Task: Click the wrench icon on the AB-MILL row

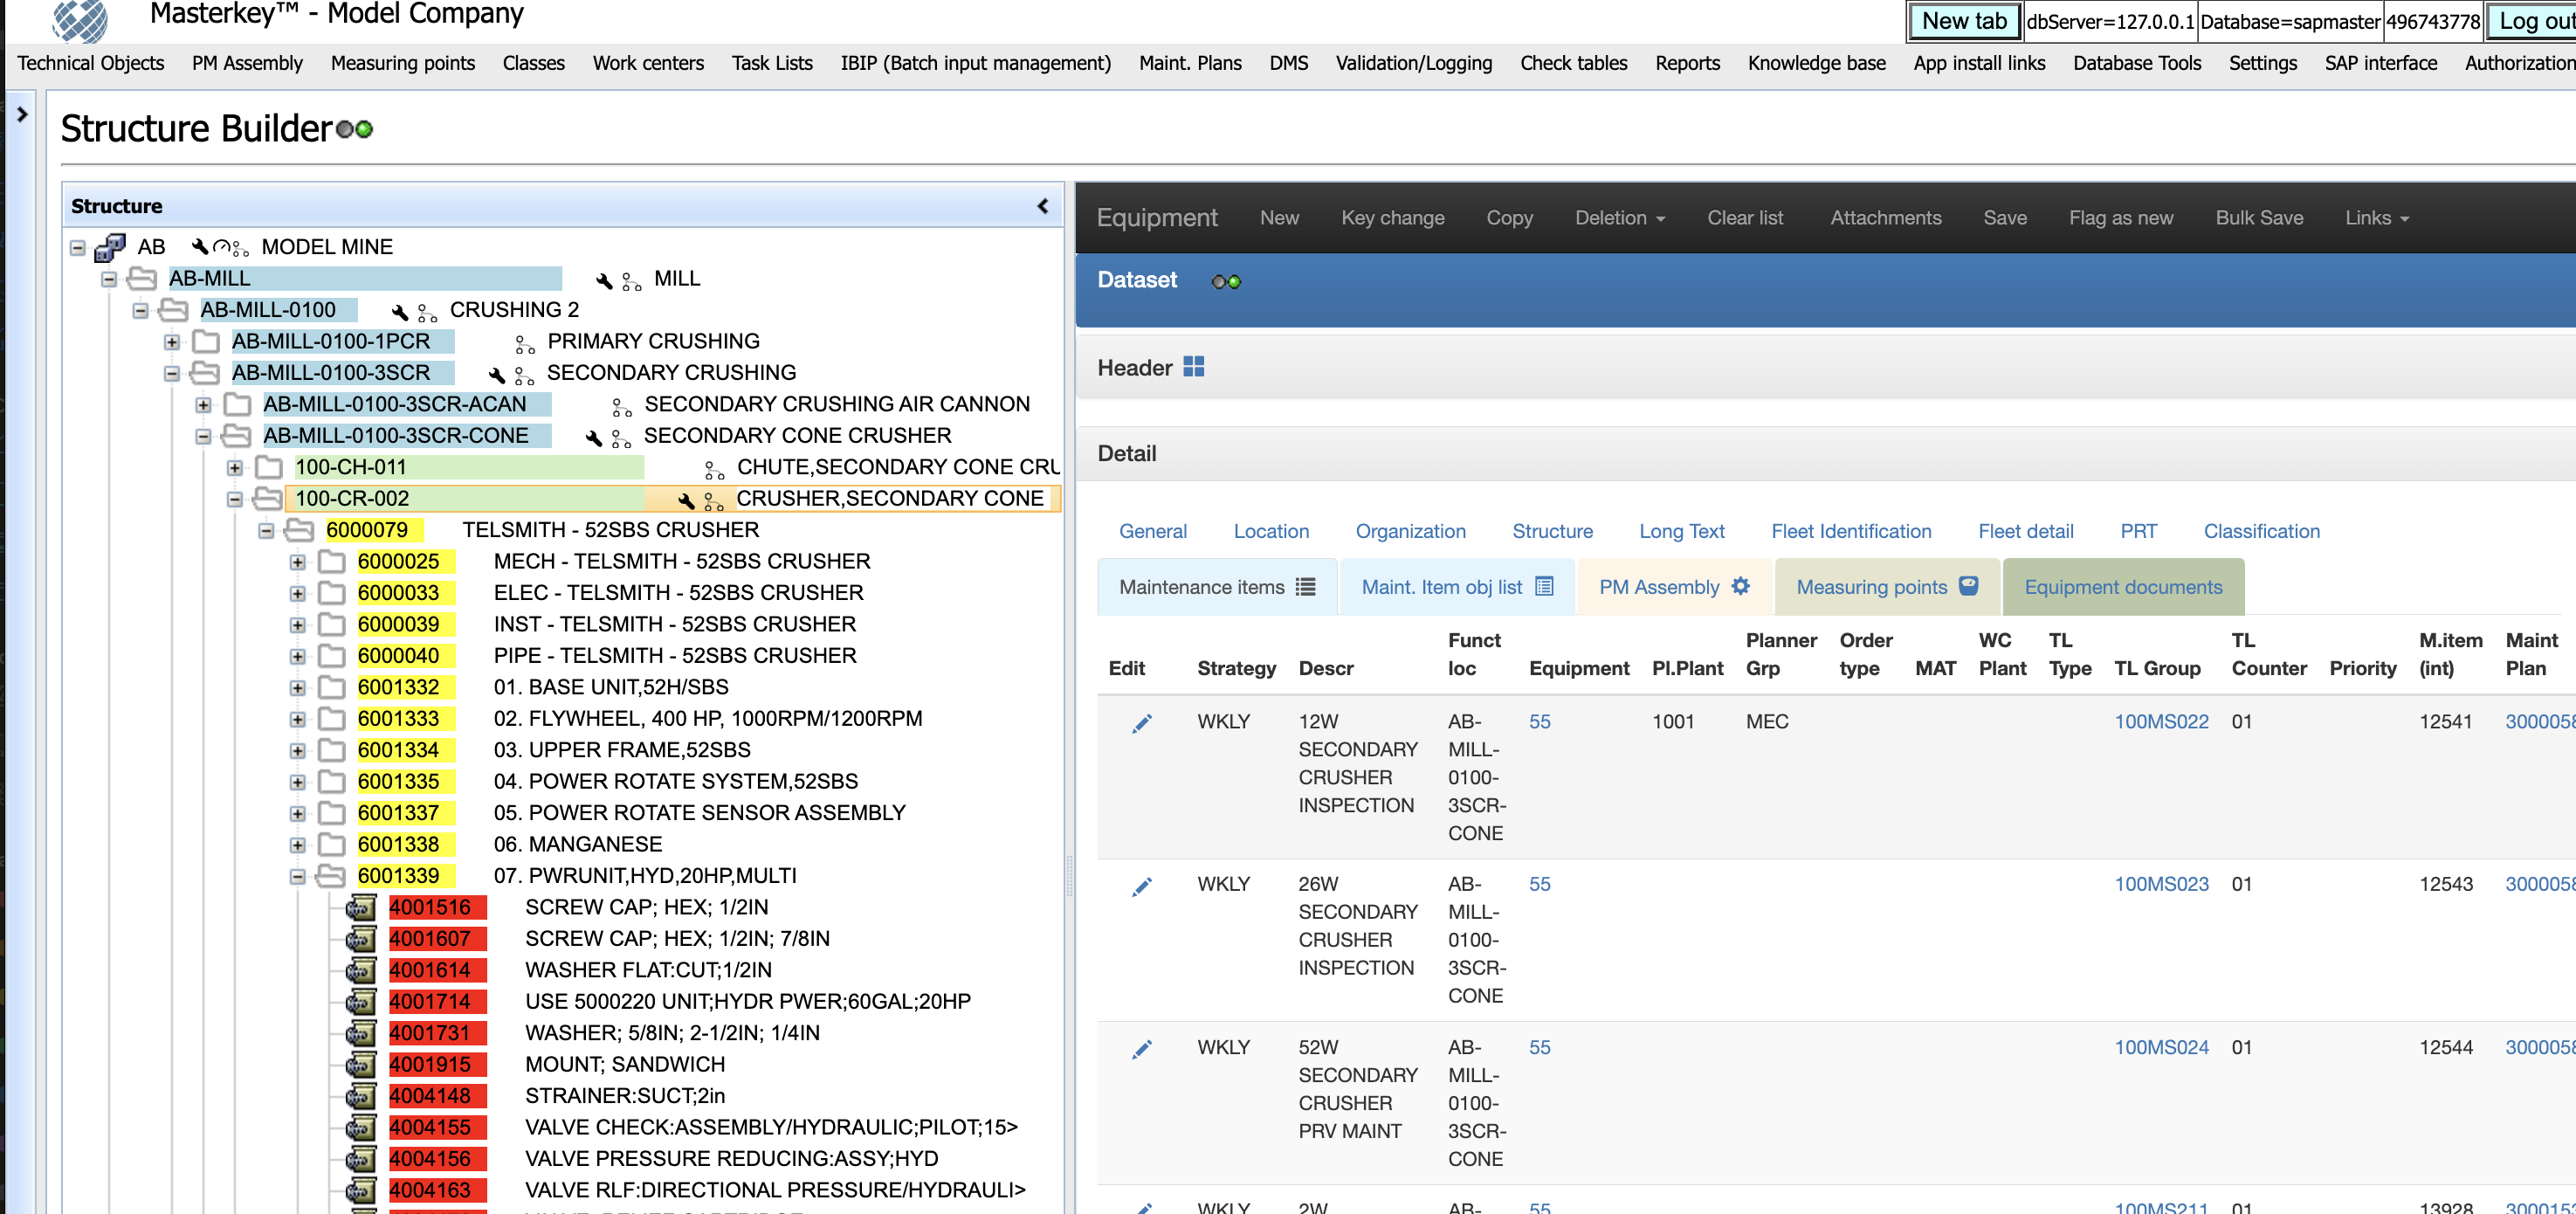Action: [604, 280]
